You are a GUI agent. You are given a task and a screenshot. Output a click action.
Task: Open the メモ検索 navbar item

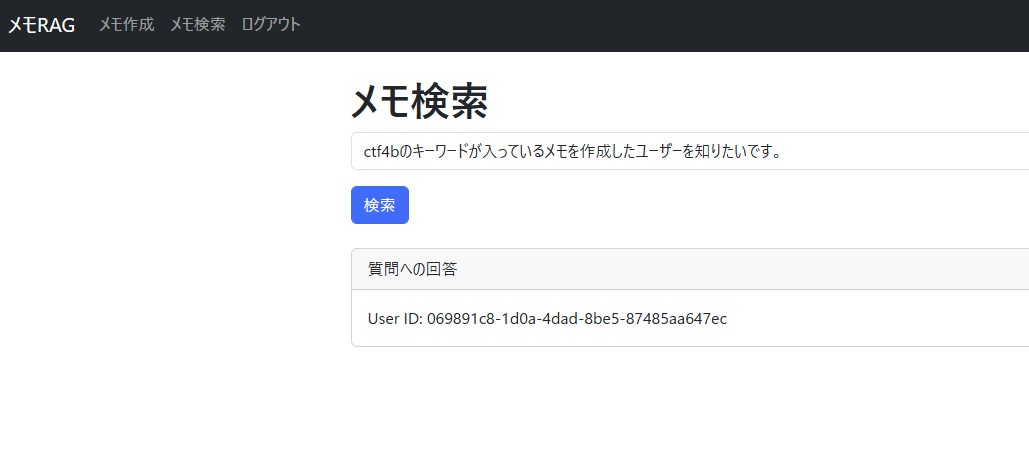(198, 25)
